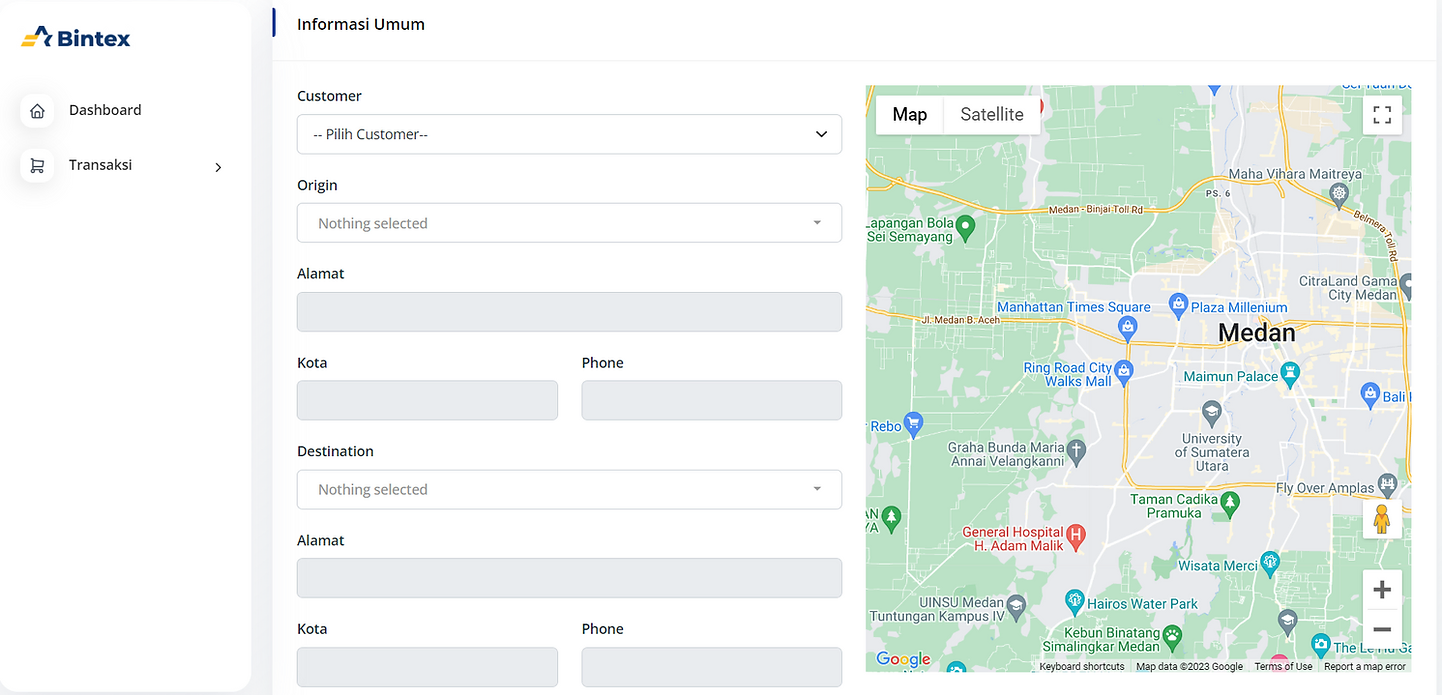This screenshot has width=1442, height=695.
Task: Zoom out on the map
Action: pyautogui.click(x=1382, y=629)
